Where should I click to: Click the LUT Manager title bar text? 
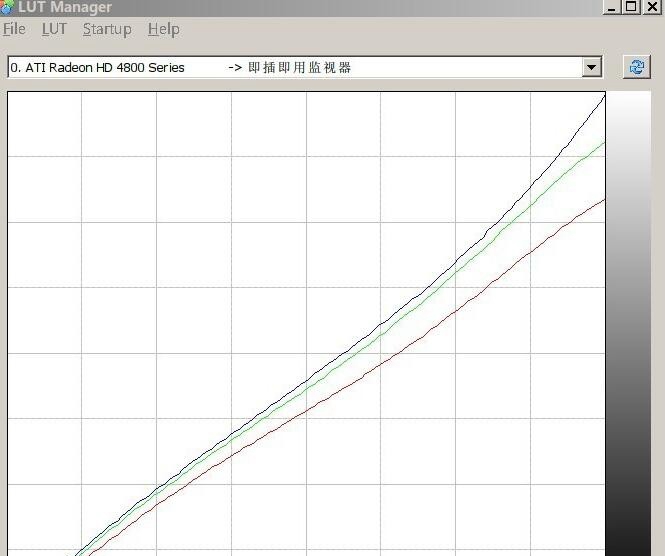65,7
